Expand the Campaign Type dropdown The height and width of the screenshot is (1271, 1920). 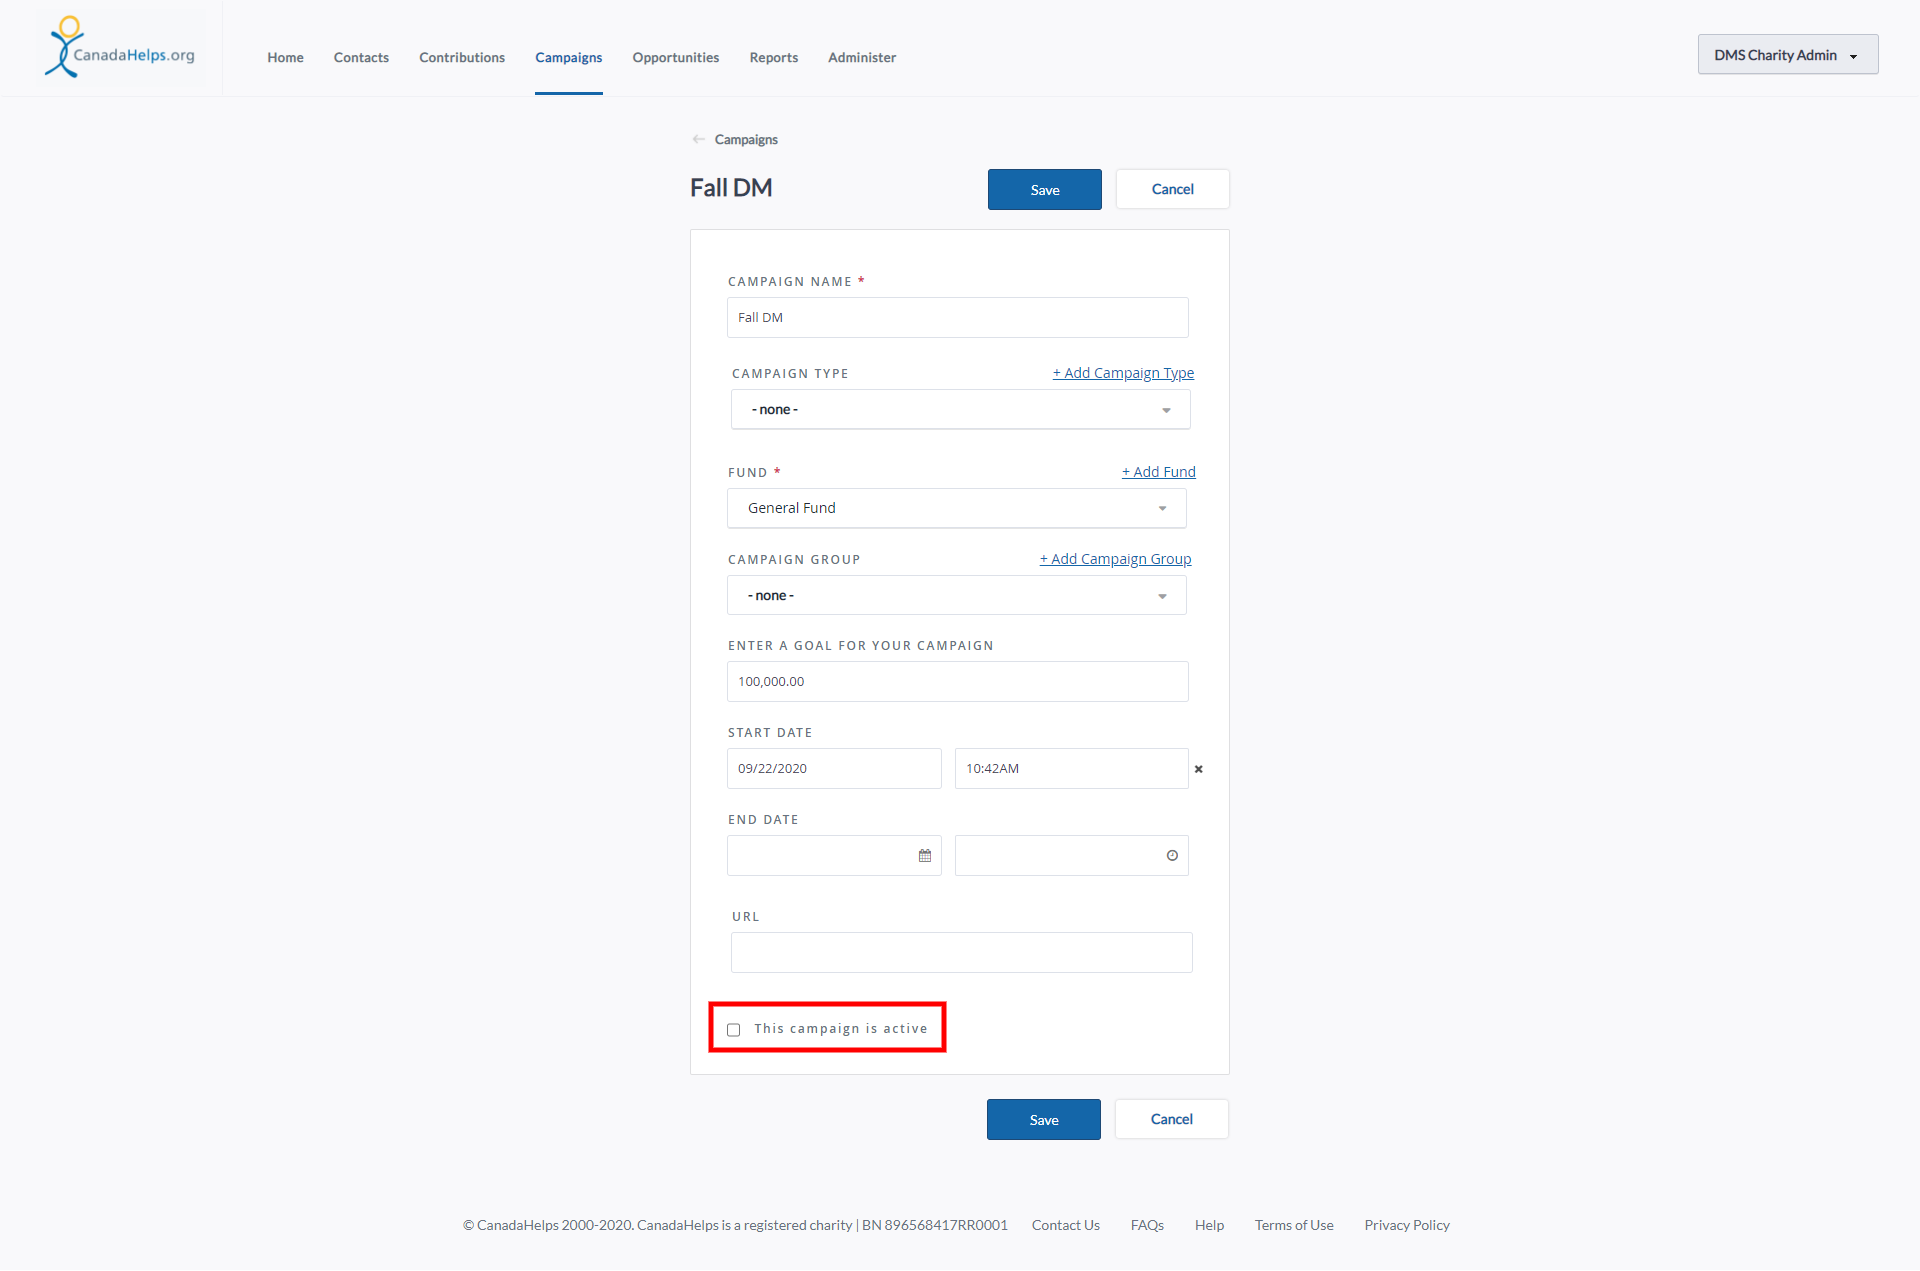[x=960, y=410]
